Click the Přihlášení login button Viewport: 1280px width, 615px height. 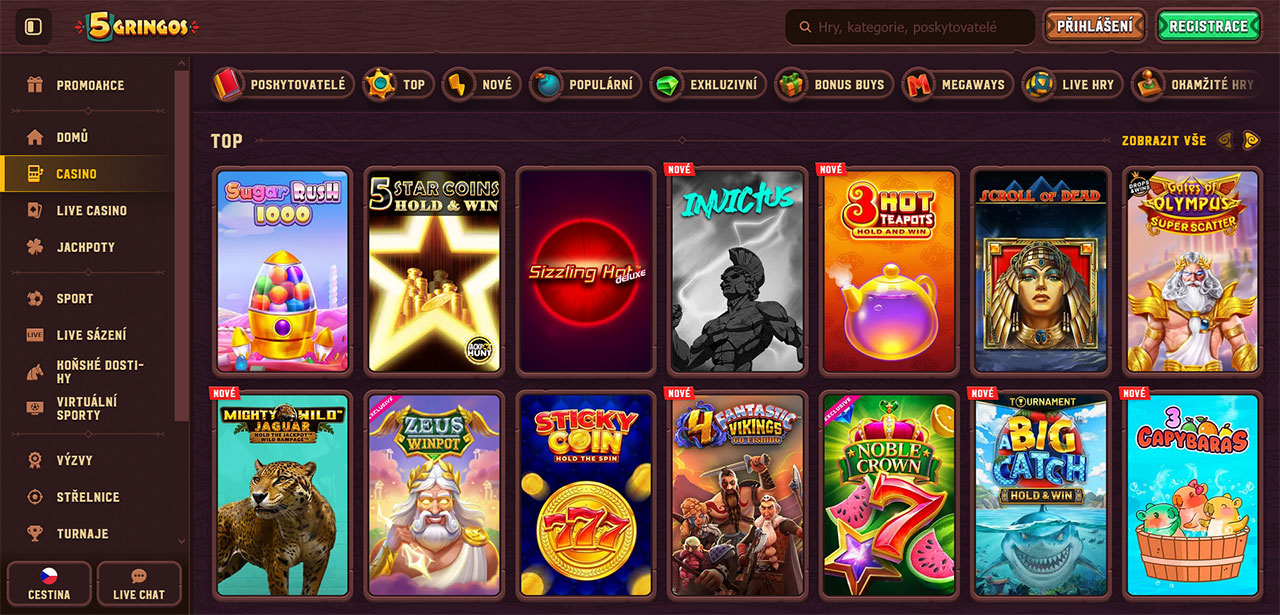[1094, 27]
